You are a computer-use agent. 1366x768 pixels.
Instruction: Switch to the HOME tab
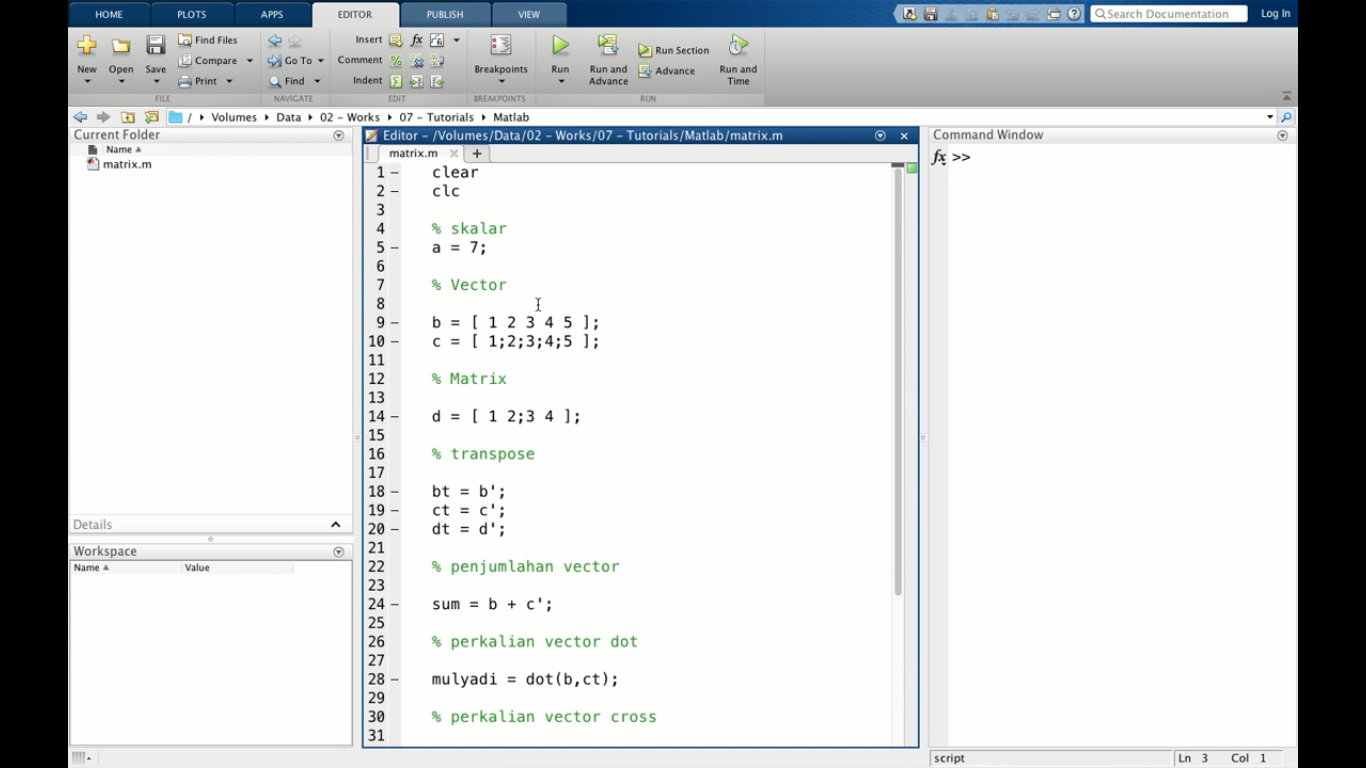(109, 14)
